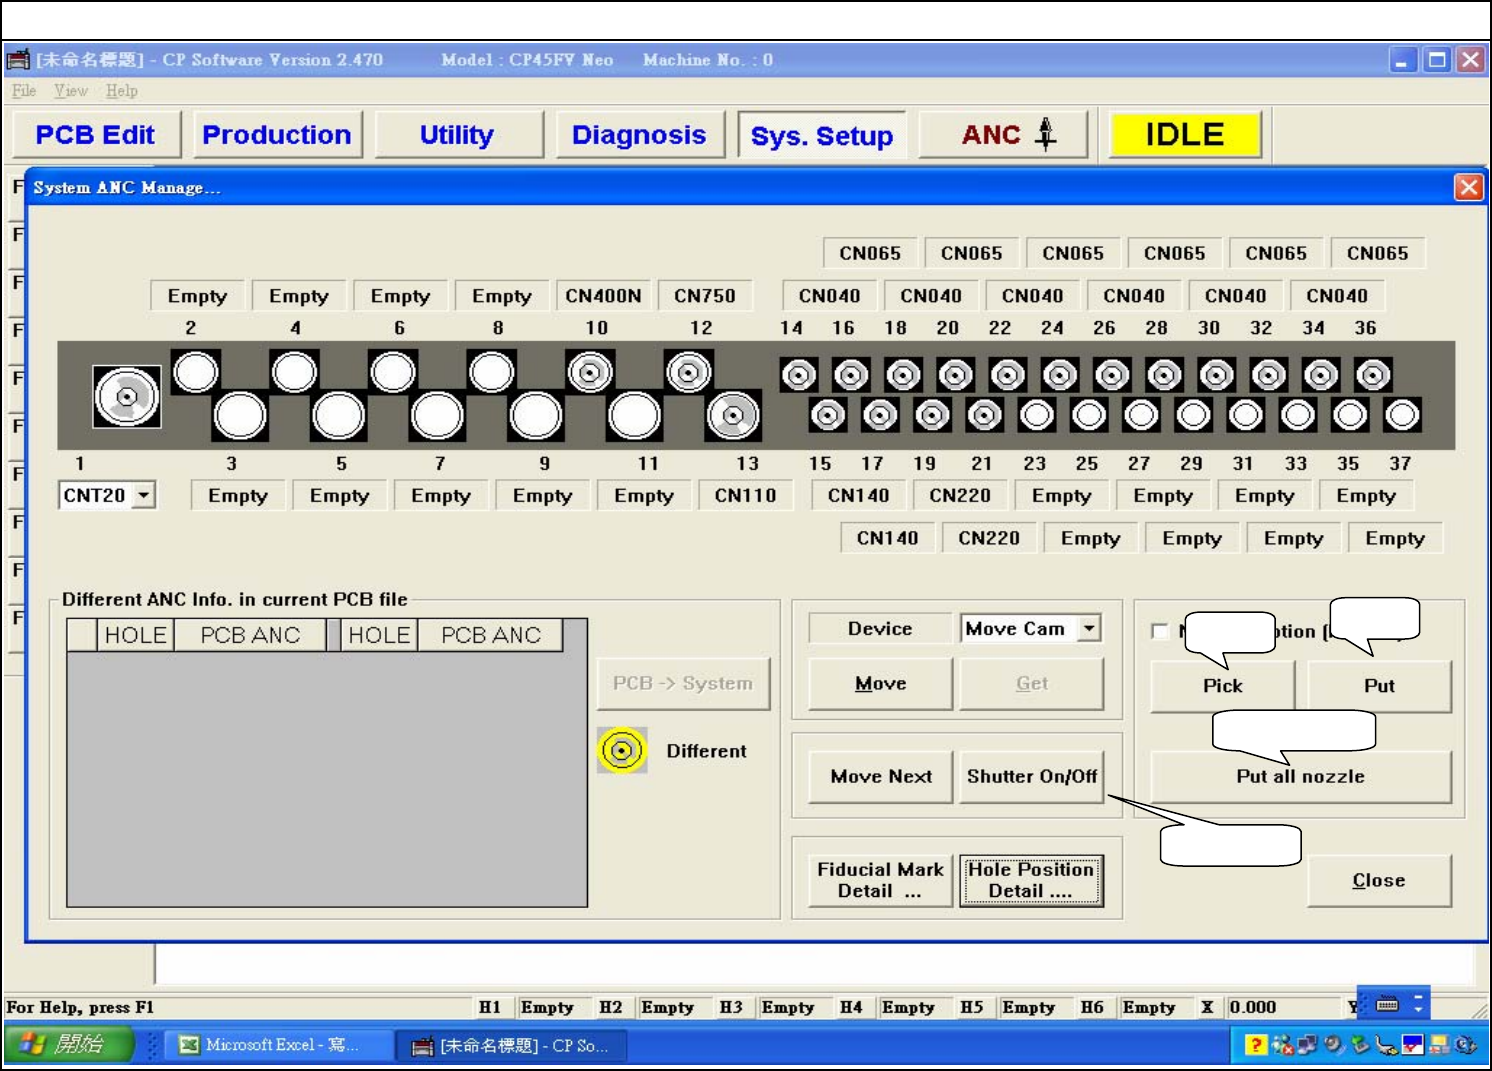Open Hole Position Detail
This screenshot has width=1492, height=1071.
pyautogui.click(x=1030, y=880)
